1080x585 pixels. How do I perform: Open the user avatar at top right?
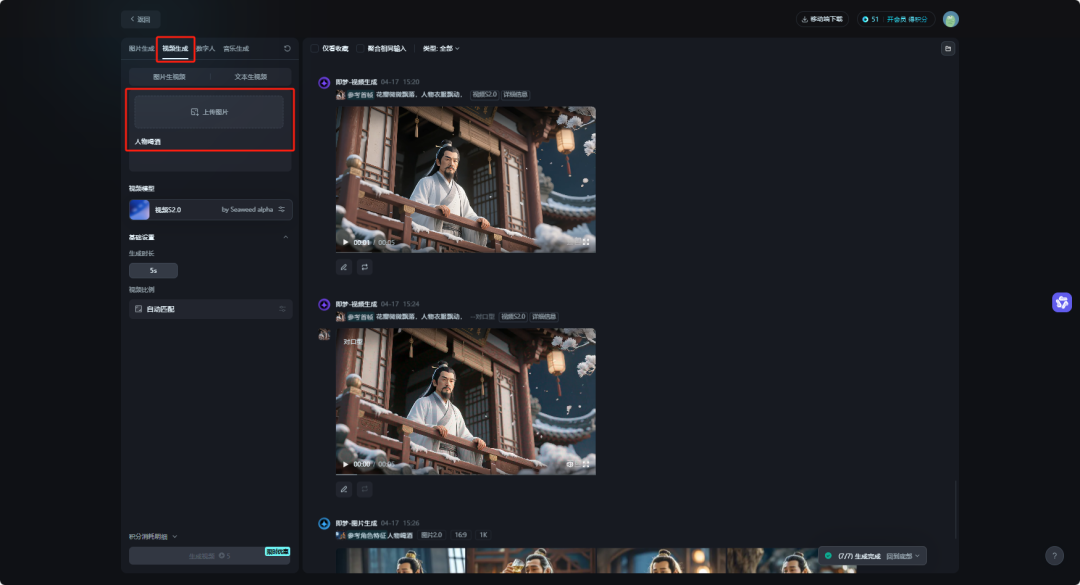point(950,19)
